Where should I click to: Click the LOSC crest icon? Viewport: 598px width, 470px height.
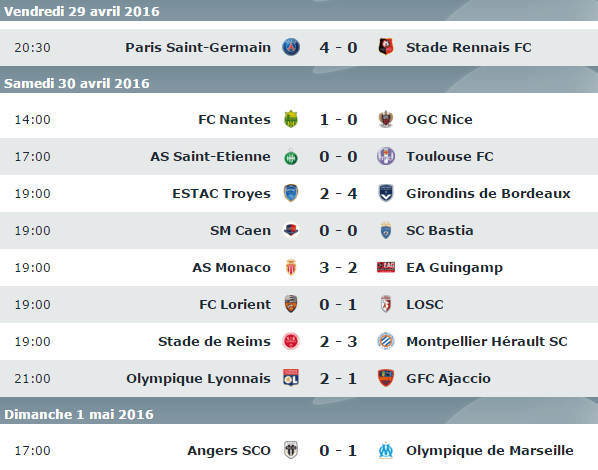[x=386, y=304]
